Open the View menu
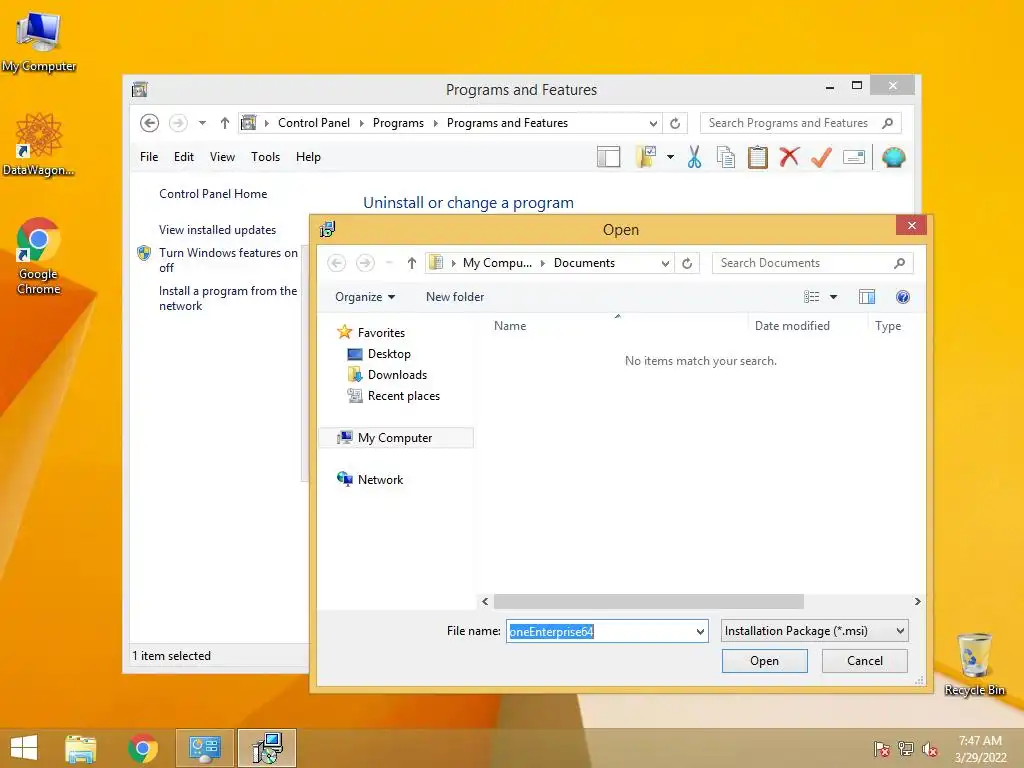The width and height of the screenshot is (1024, 768). [222, 157]
